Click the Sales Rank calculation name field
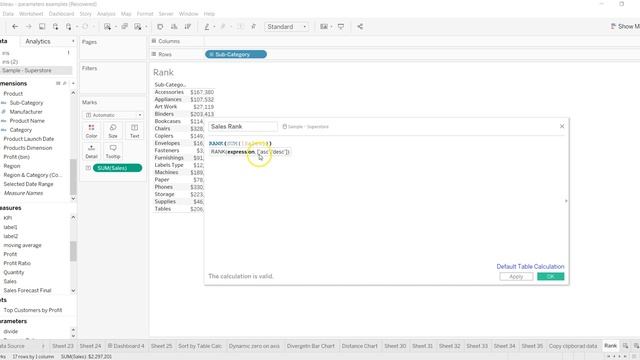The width and height of the screenshot is (640, 360). (x=242, y=127)
